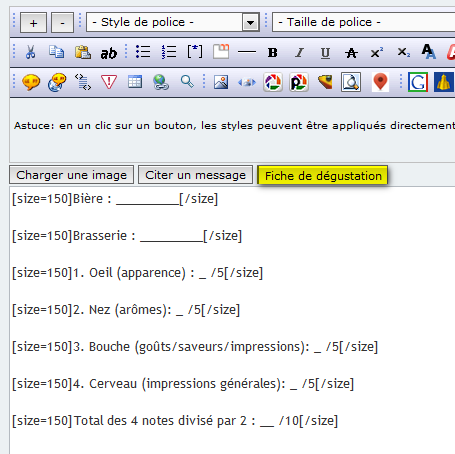Click the minus button to shrink editor
This screenshot has height=454, width=455.
pyautogui.click(x=62, y=23)
